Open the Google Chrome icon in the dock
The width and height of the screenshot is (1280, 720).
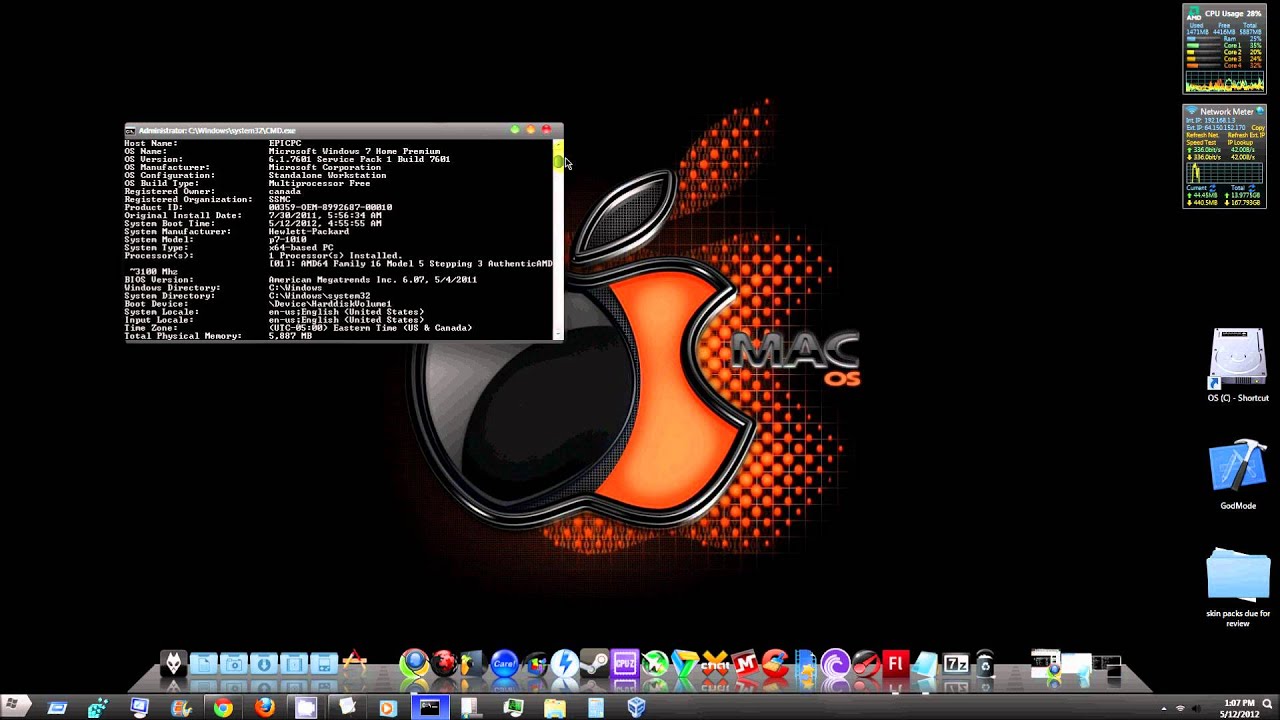click(x=414, y=663)
